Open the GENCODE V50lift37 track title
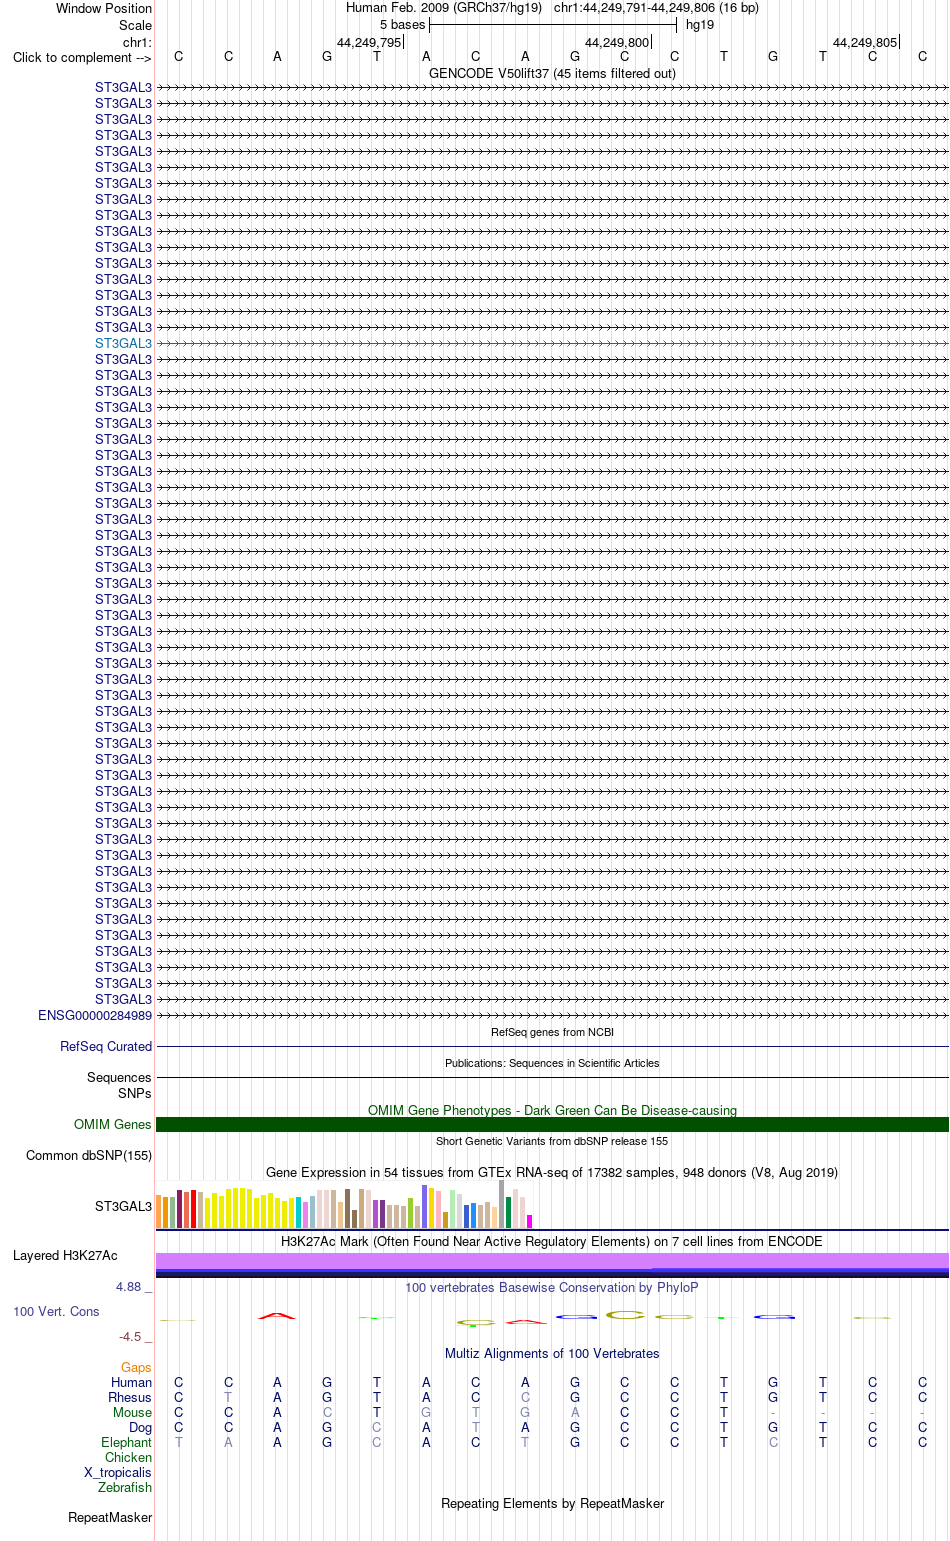950x1541 pixels. click(552, 73)
